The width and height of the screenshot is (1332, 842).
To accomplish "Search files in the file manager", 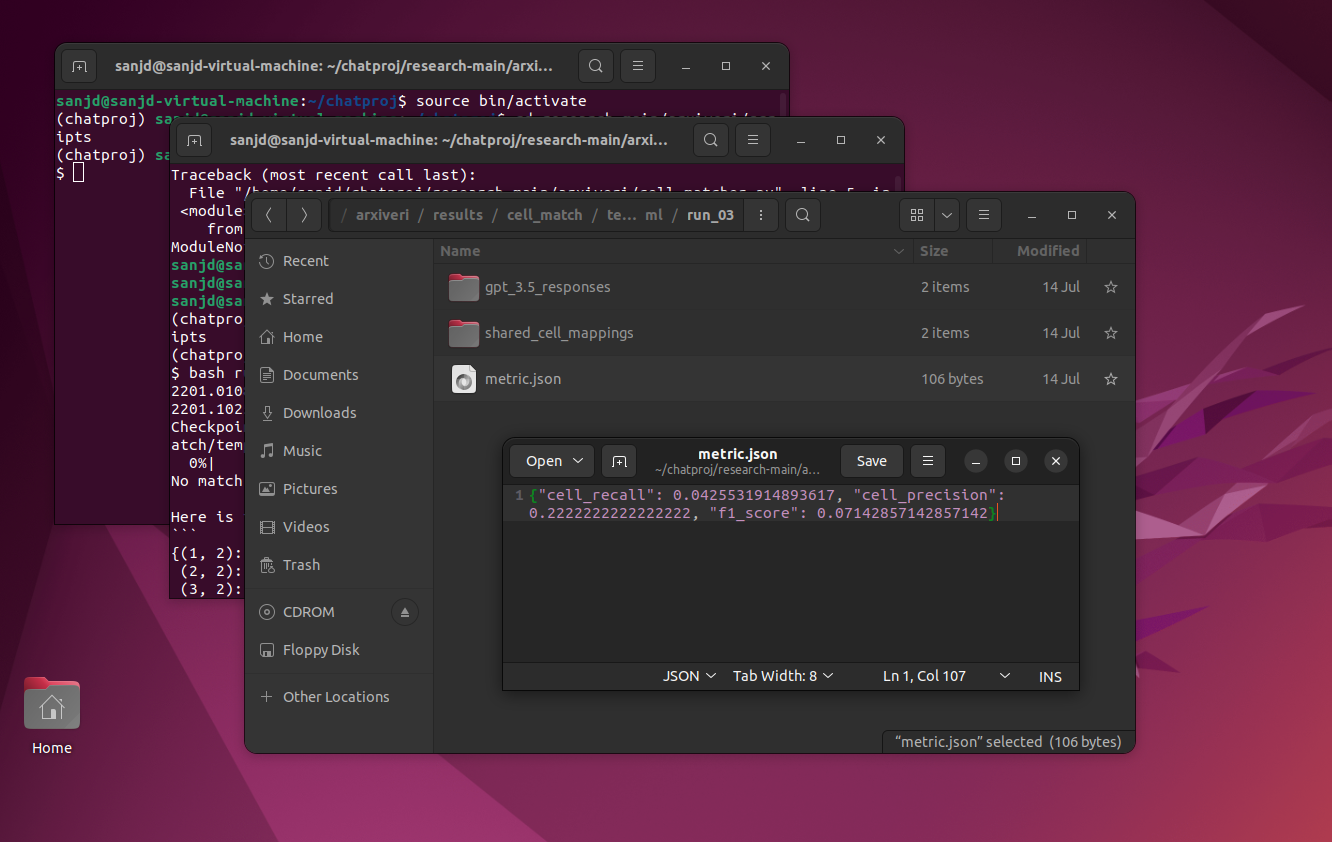I will point(802,215).
